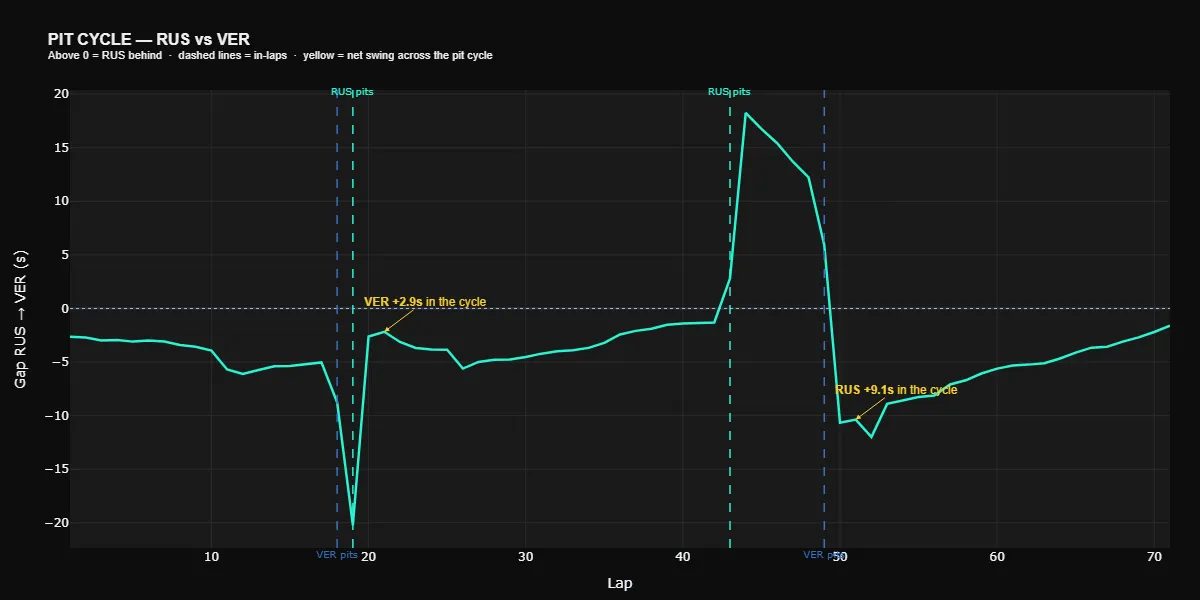Click the x-axis lap tick 70
The width and height of the screenshot is (1200, 600).
click(x=1154, y=555)
